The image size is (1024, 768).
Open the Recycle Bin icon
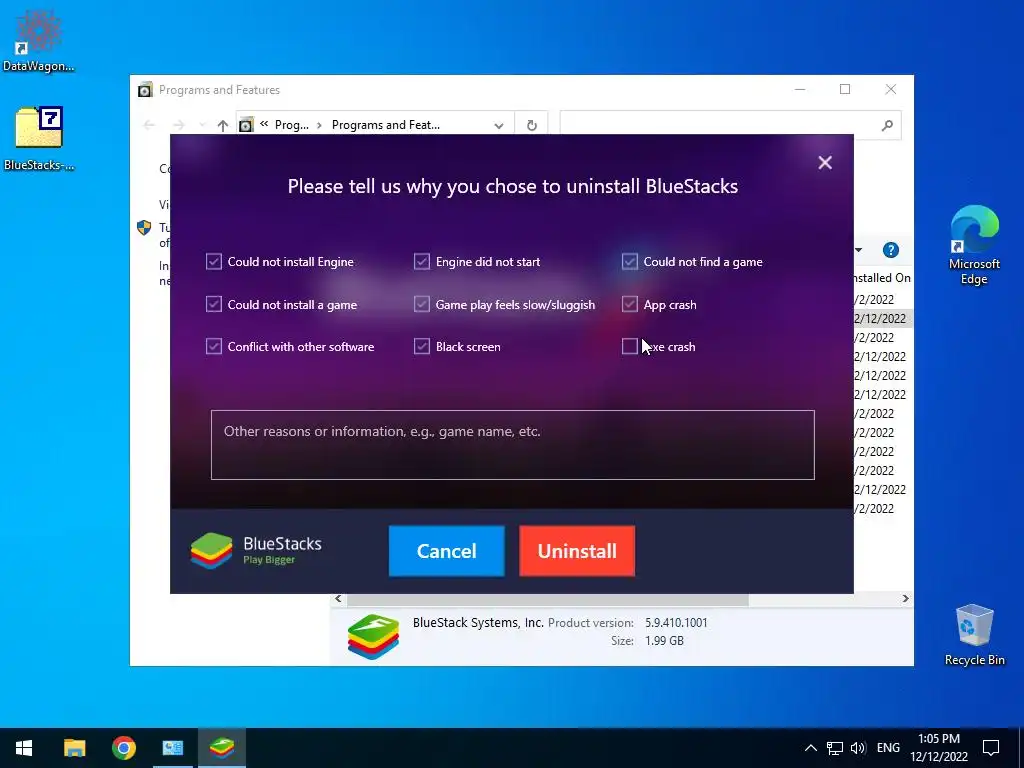(974, 635)
